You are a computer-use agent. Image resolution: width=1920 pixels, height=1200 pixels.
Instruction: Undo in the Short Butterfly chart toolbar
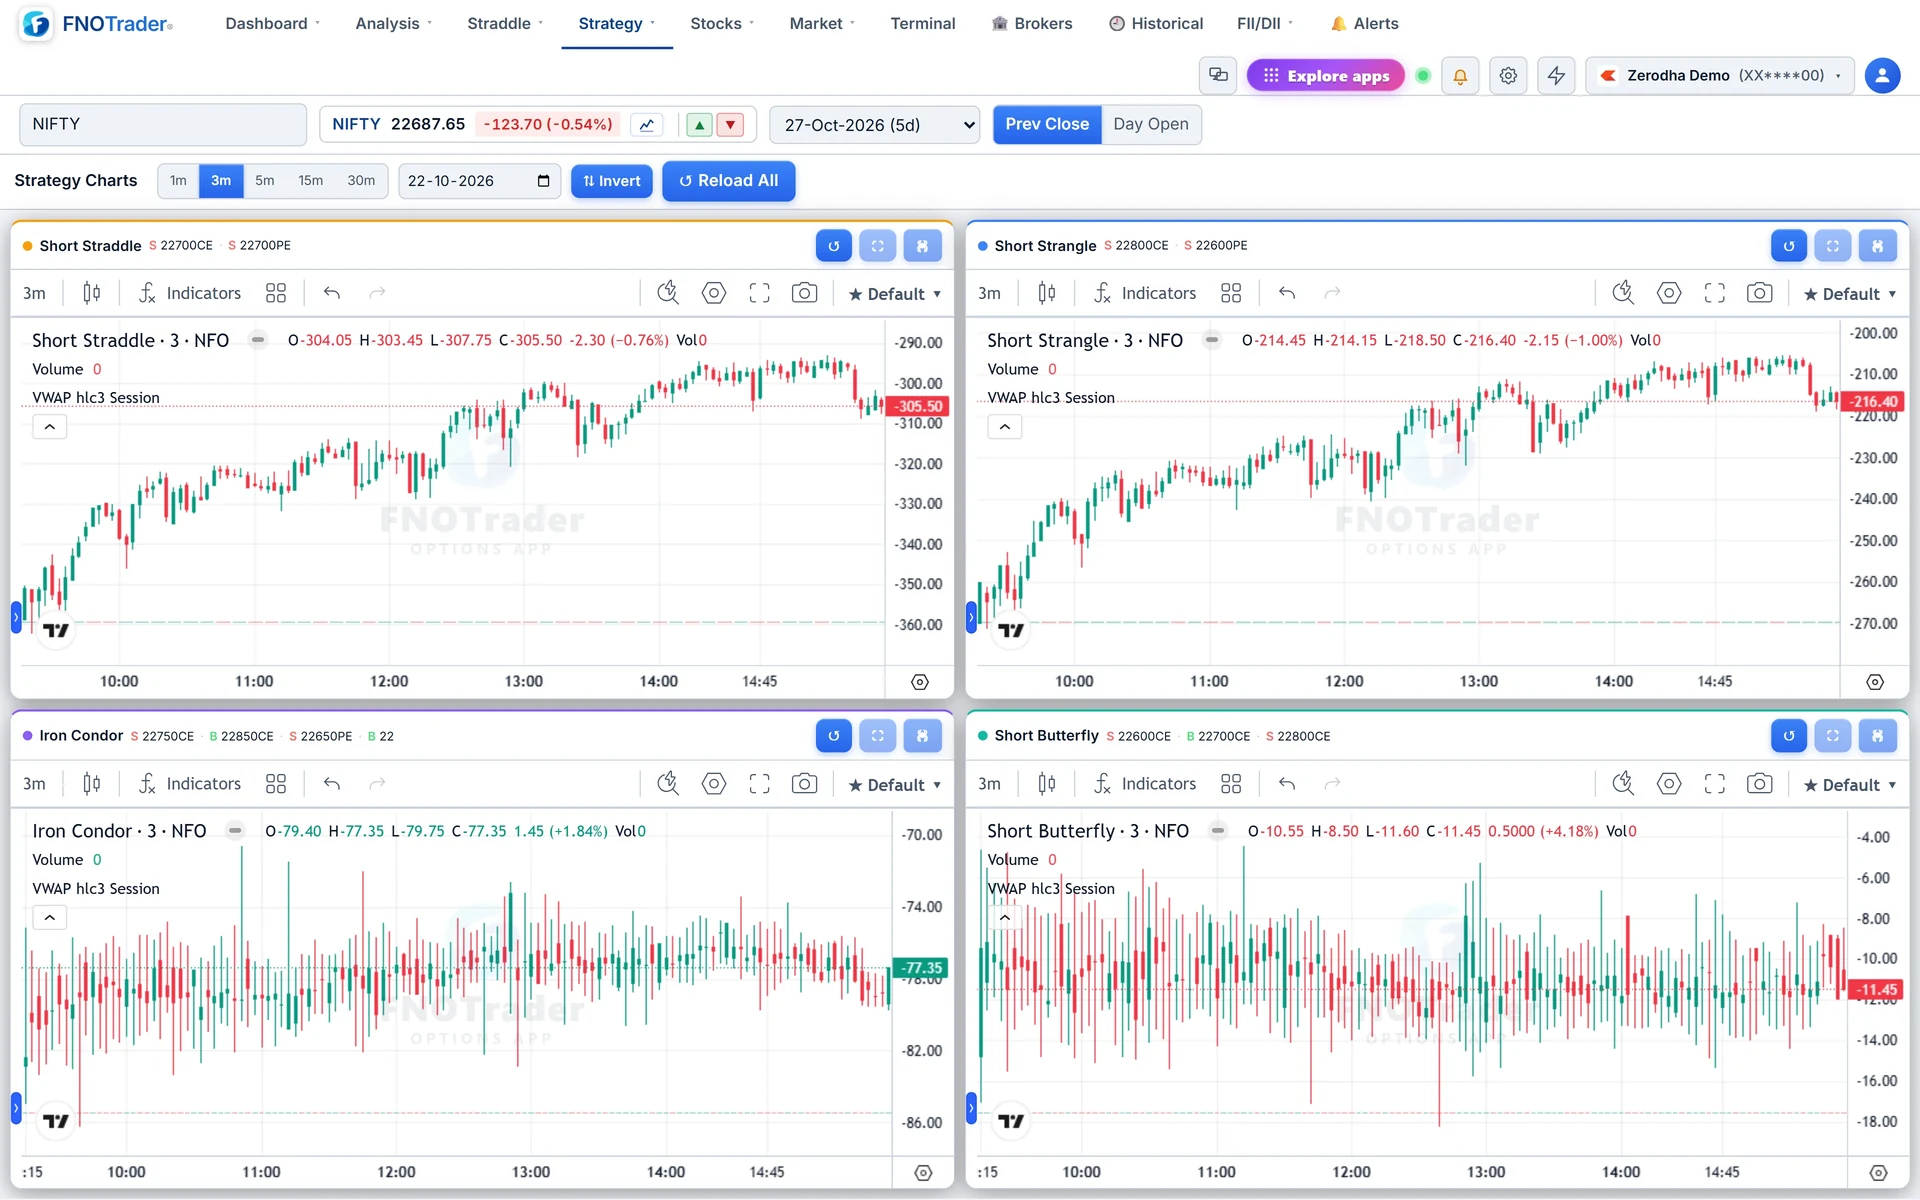(x=1287, y=784)
